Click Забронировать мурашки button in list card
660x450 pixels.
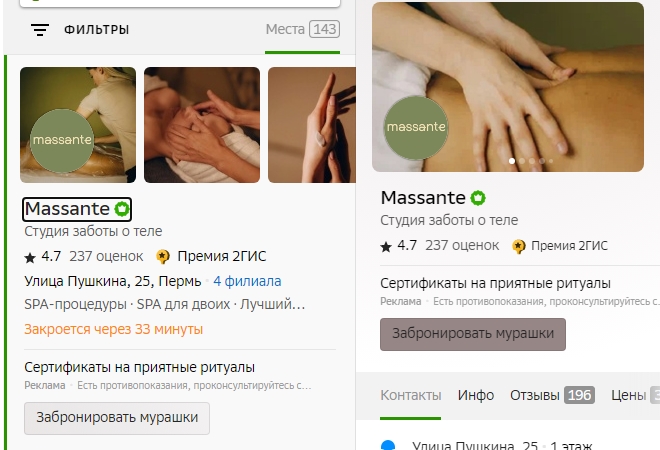click(117, 418)
